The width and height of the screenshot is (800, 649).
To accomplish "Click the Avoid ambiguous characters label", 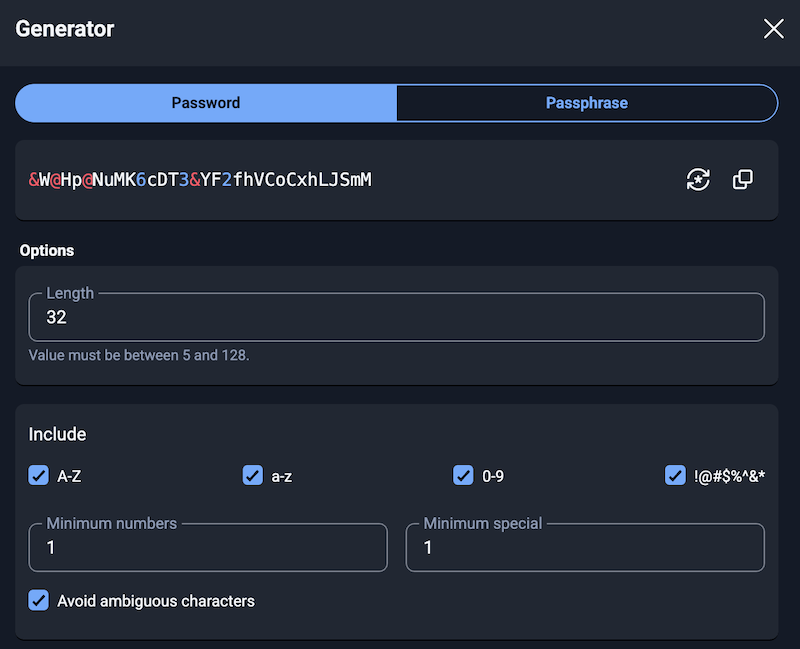I will (156, 601).
